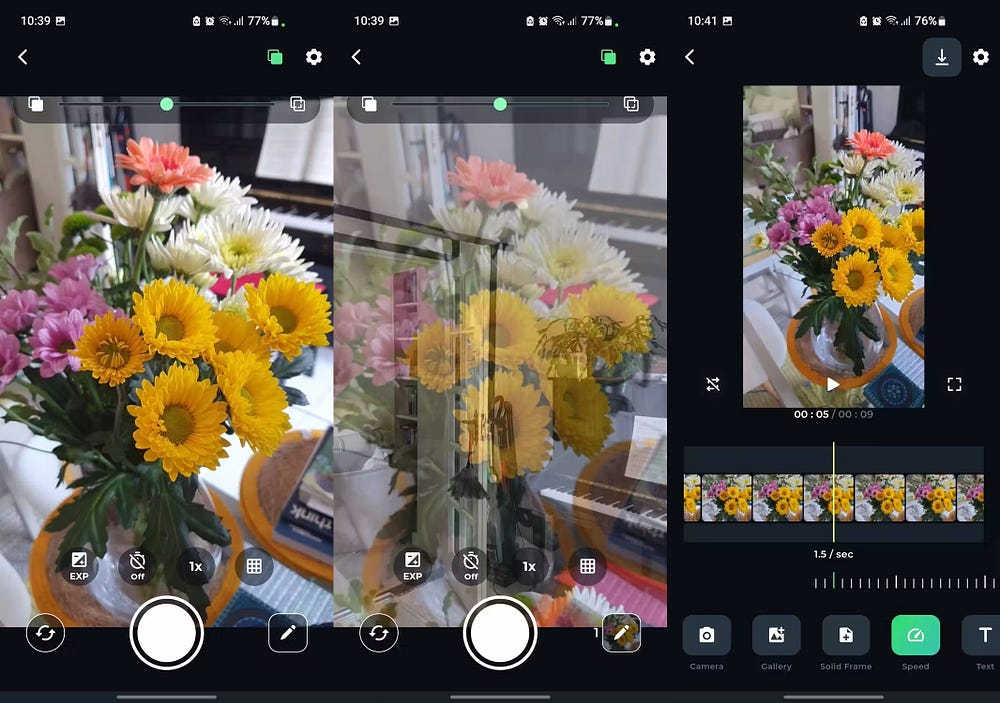Tap the download export button
The width and height of the screenshot is (1000, 703).
[x=942, y=57]
